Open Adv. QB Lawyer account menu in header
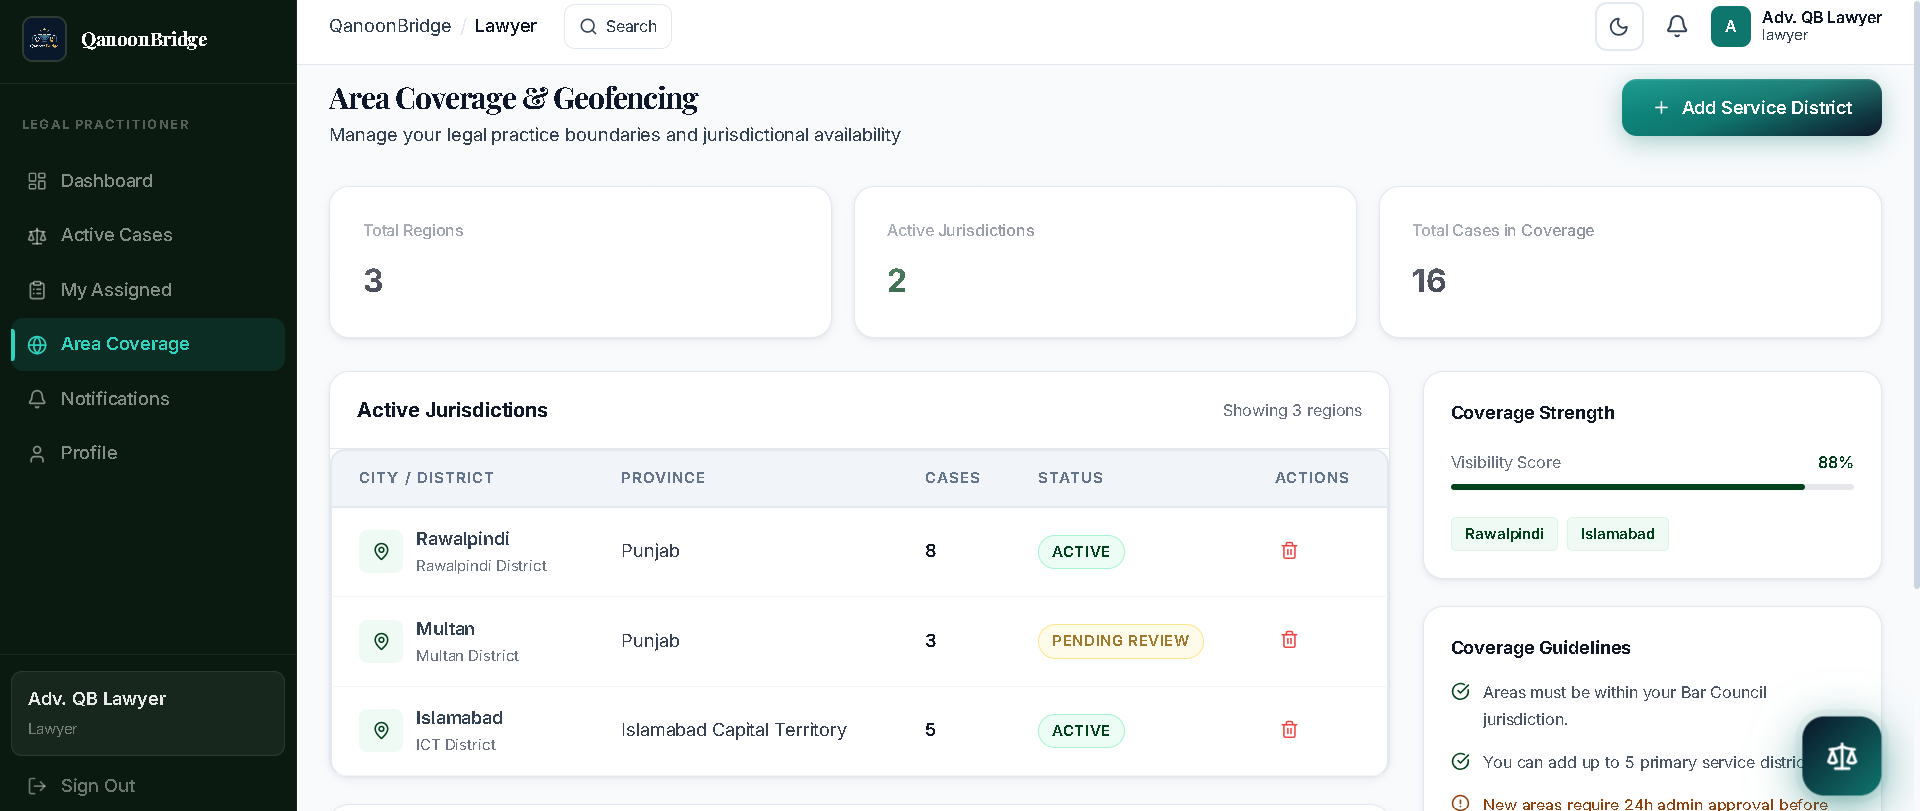1920x811 pixels. tap(1797, 27)
